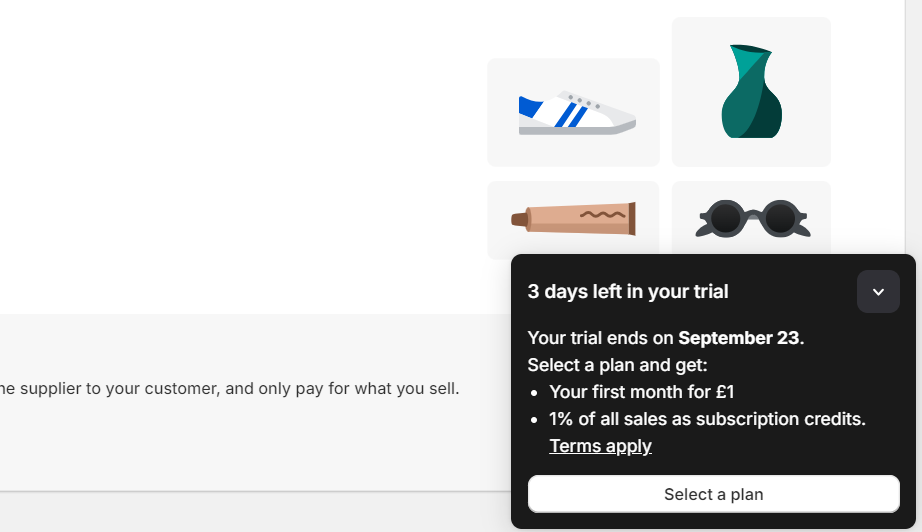Click the supplier-to-customer description text
This screenshot has height=532, width=922.
(230, 388)
